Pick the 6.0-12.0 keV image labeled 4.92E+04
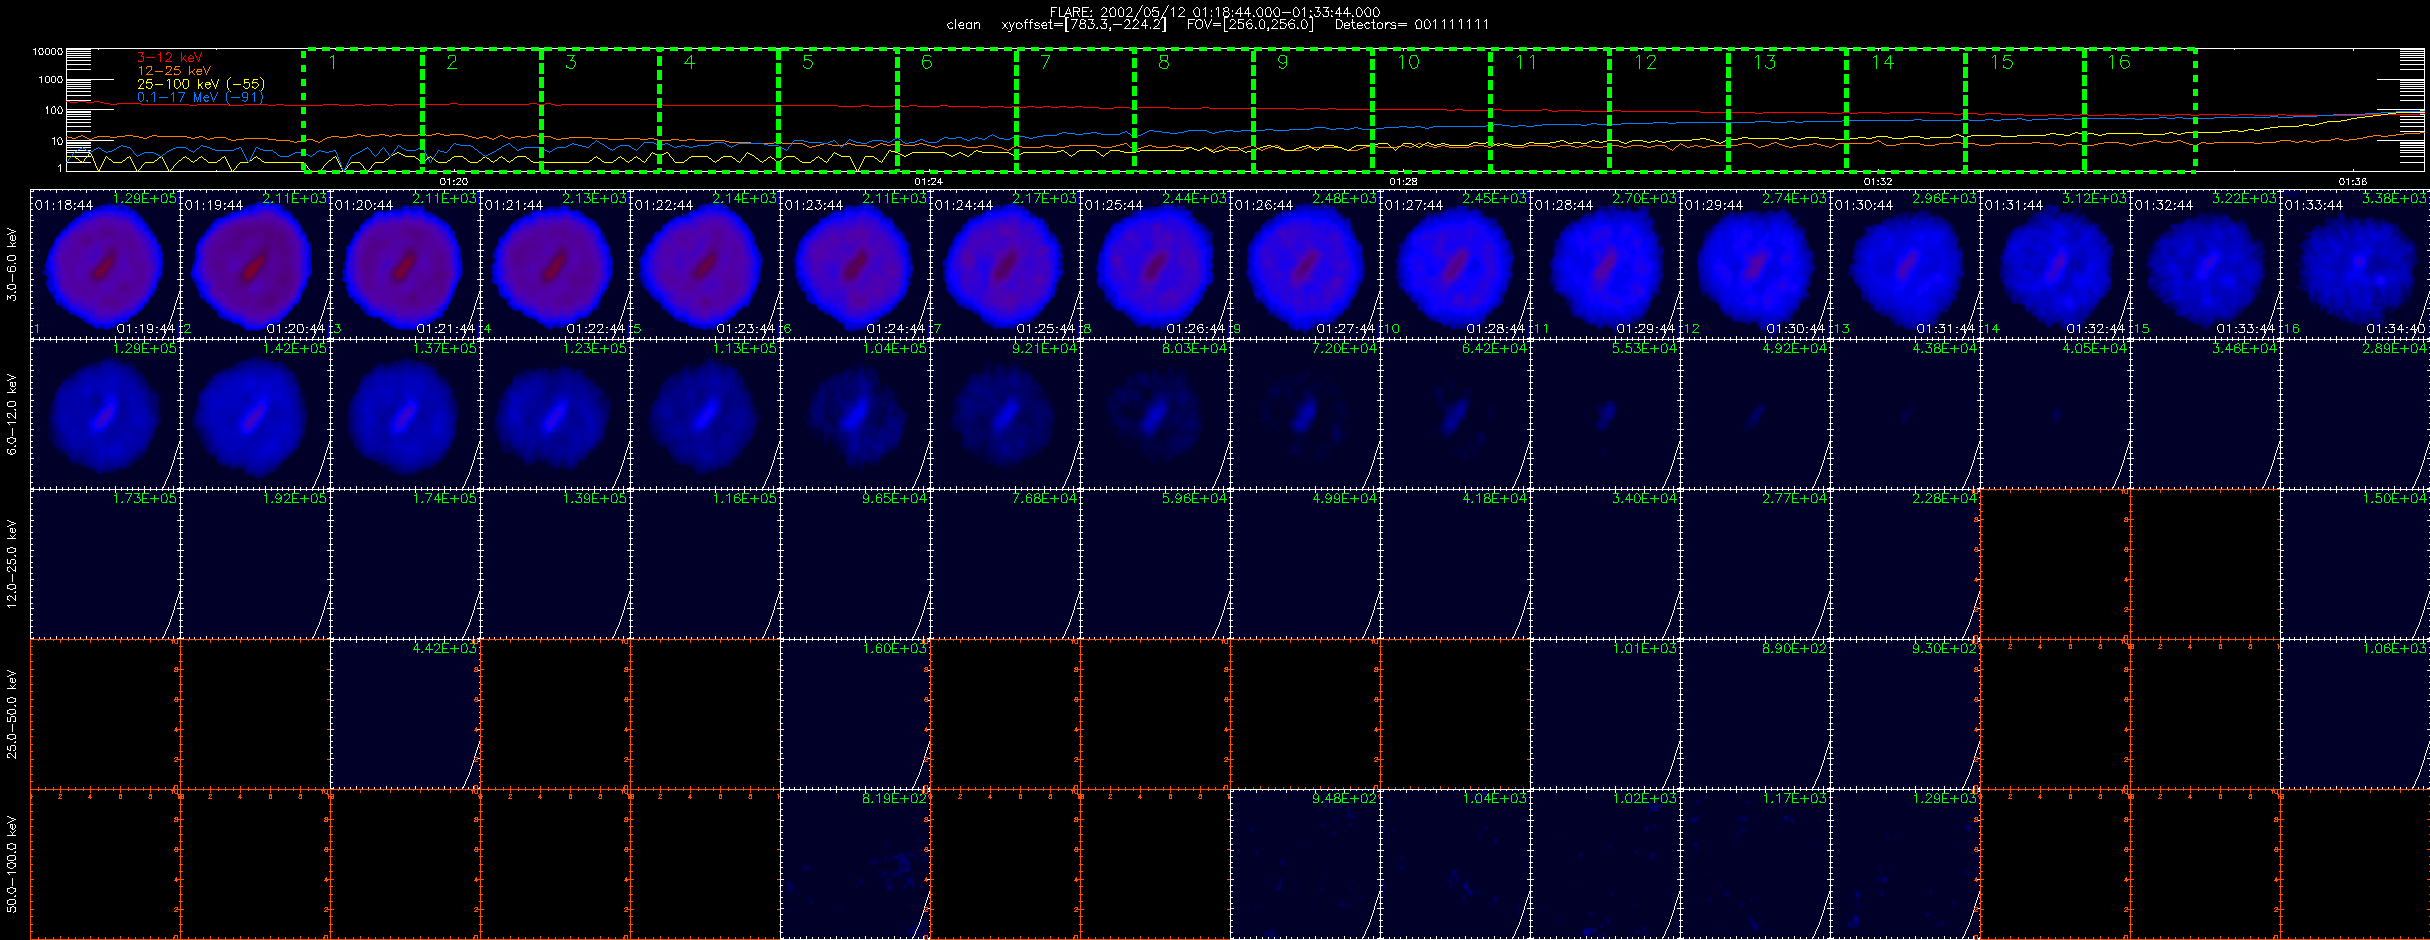The image size is (2430, 940). point(1755,414)
